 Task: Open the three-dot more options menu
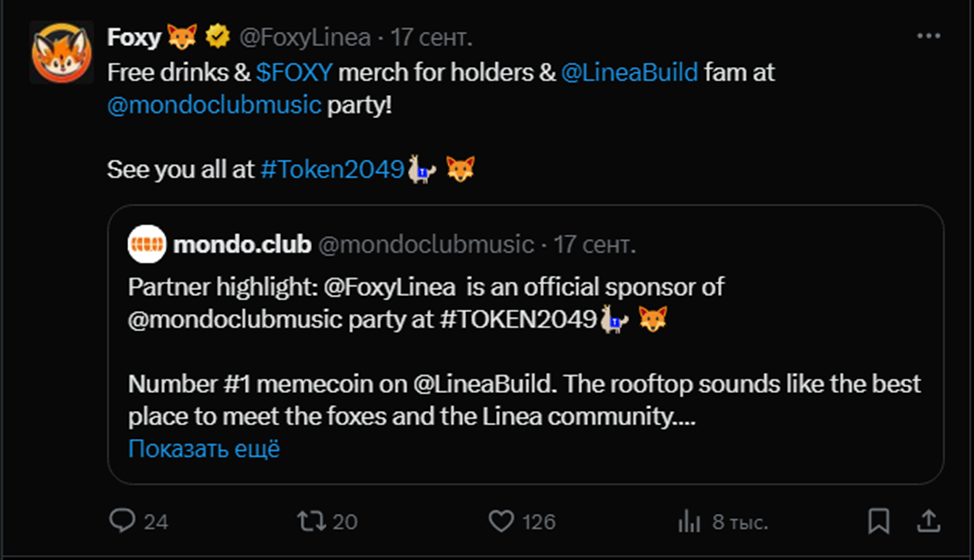(928, 37)
